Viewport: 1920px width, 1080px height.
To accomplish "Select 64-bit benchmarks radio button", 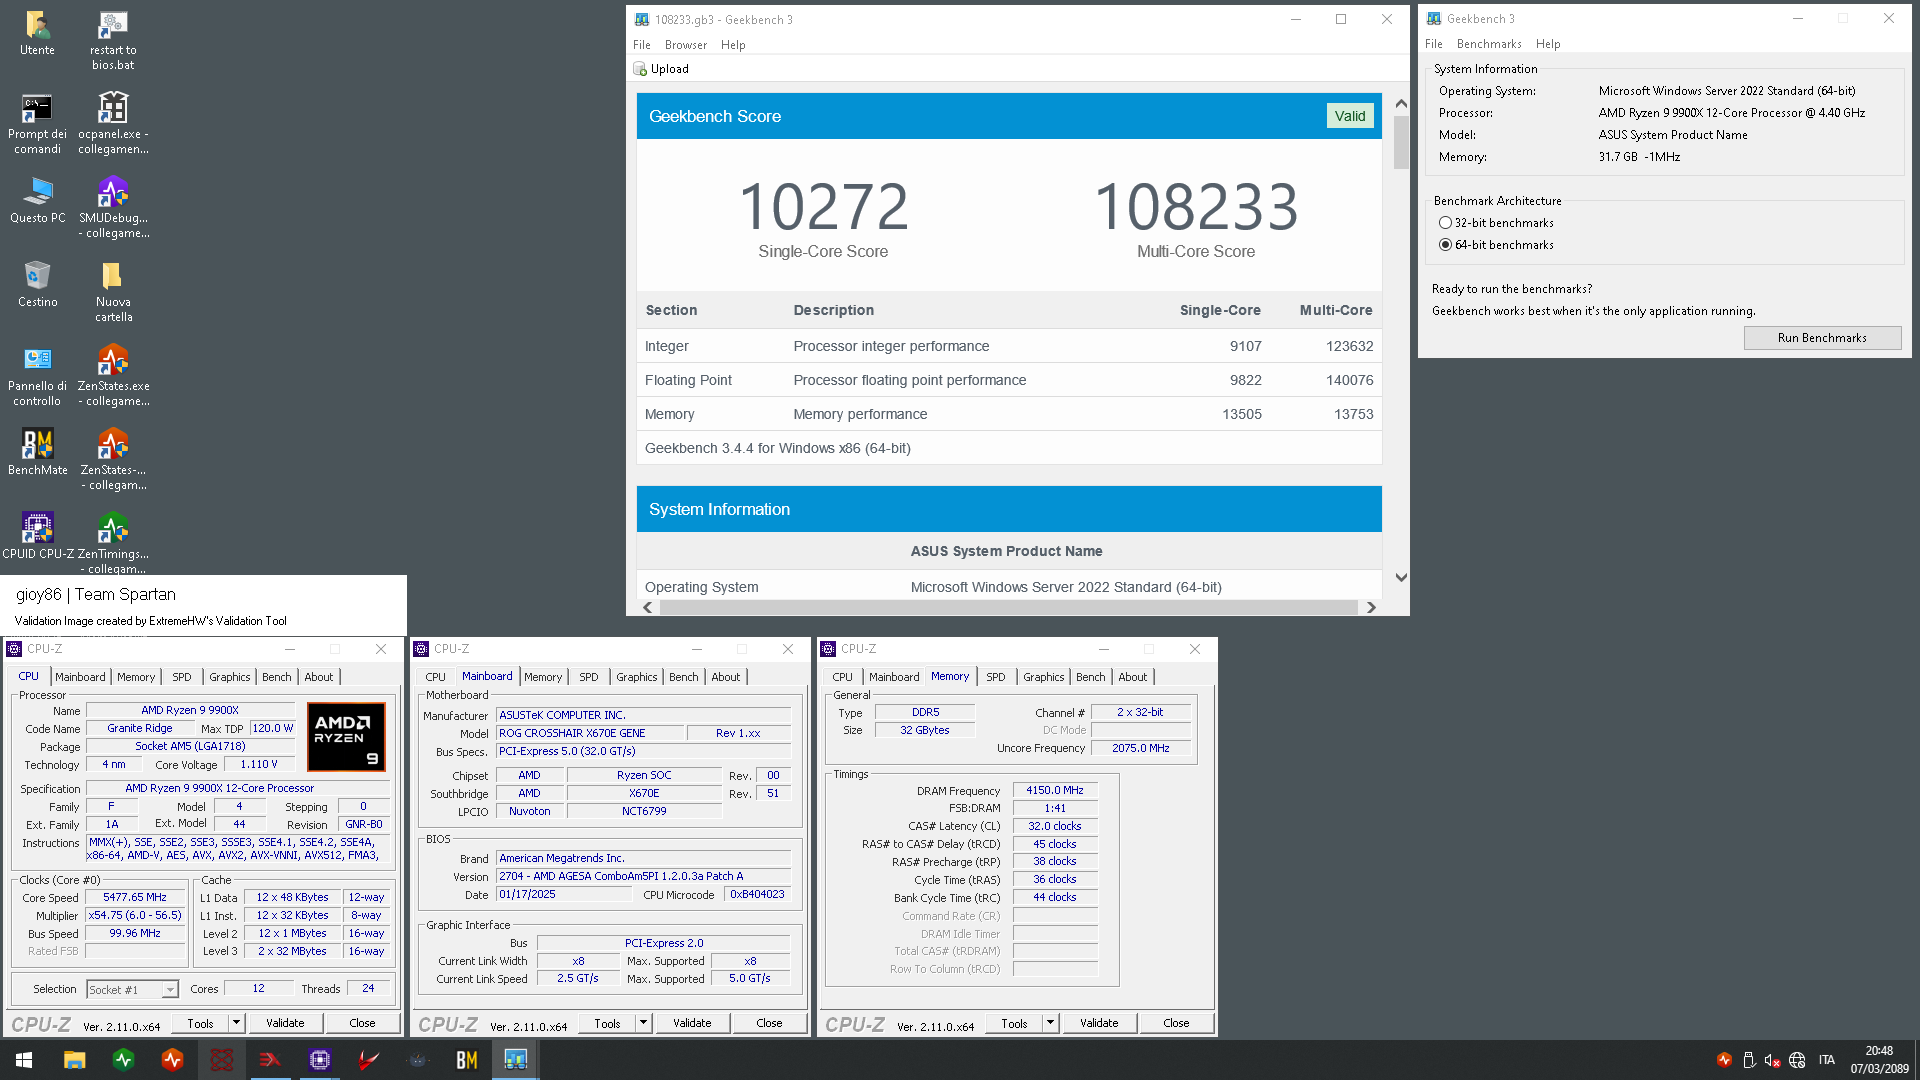I will (x=1445, y=245).
